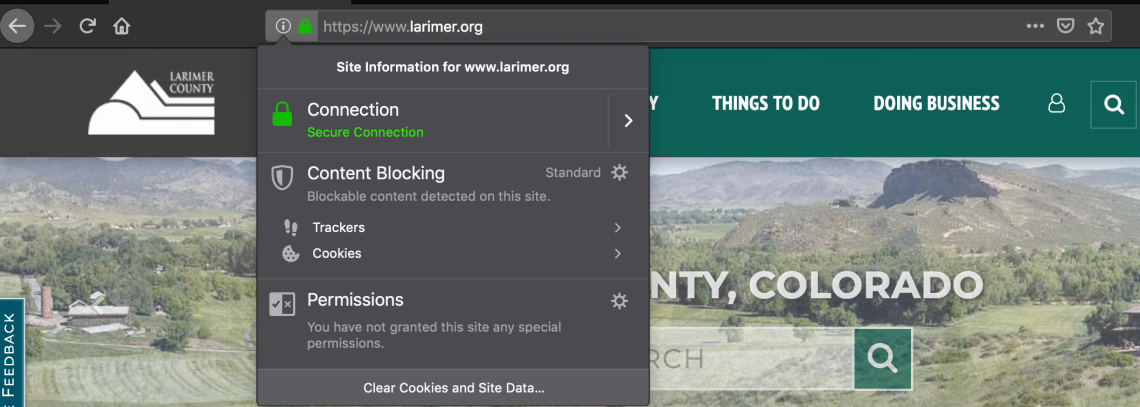Open the user account icon on Larimer site
This screenshot has width=1140, height=407.
(x=1056, y=104)
